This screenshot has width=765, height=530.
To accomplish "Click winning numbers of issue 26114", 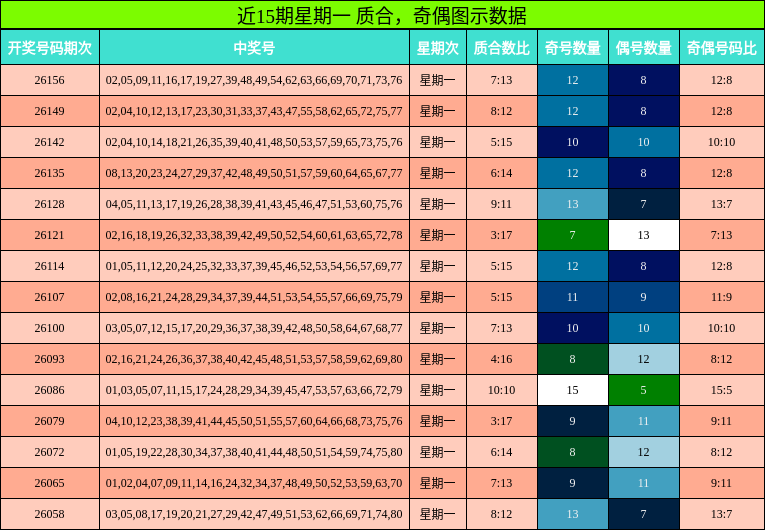I will click(x=254, y=266).
